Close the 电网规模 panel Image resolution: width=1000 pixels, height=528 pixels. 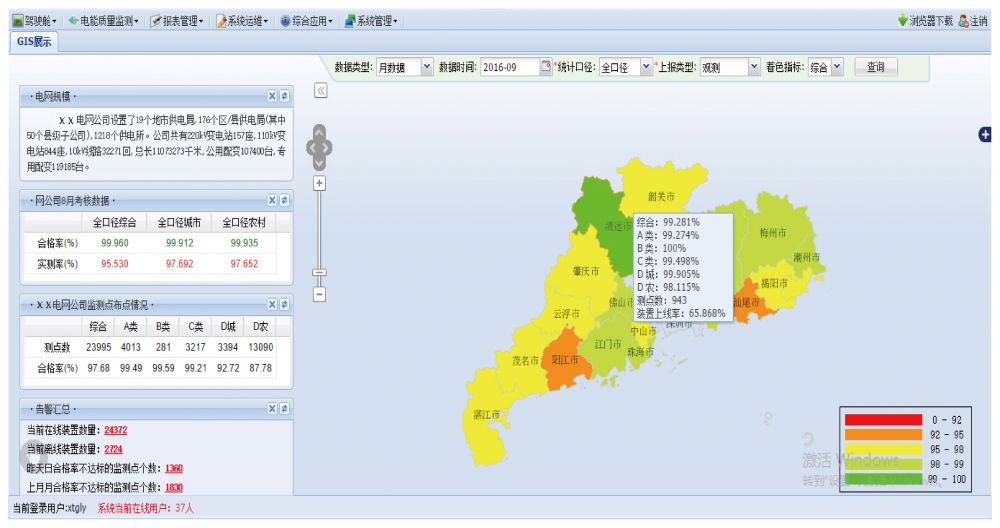[272, 96]
